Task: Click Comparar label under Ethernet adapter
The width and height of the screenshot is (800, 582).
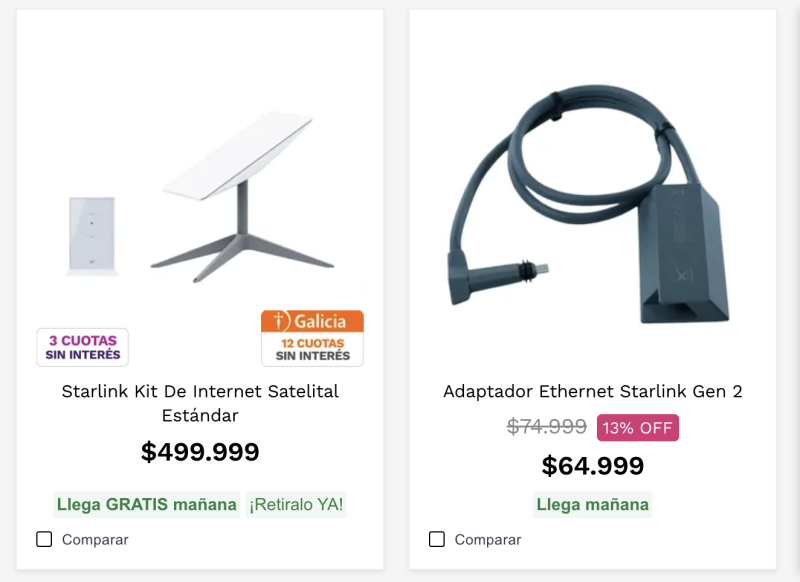Action: tap(488, 540)
